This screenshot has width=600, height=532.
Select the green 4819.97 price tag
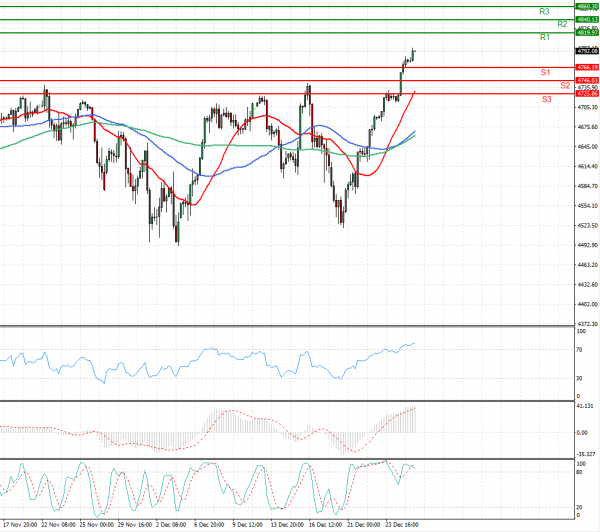pos(587,33)
